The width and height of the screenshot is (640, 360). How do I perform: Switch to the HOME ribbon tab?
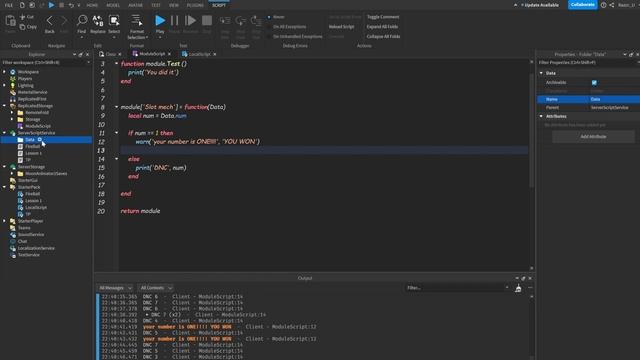coord(92,5)
